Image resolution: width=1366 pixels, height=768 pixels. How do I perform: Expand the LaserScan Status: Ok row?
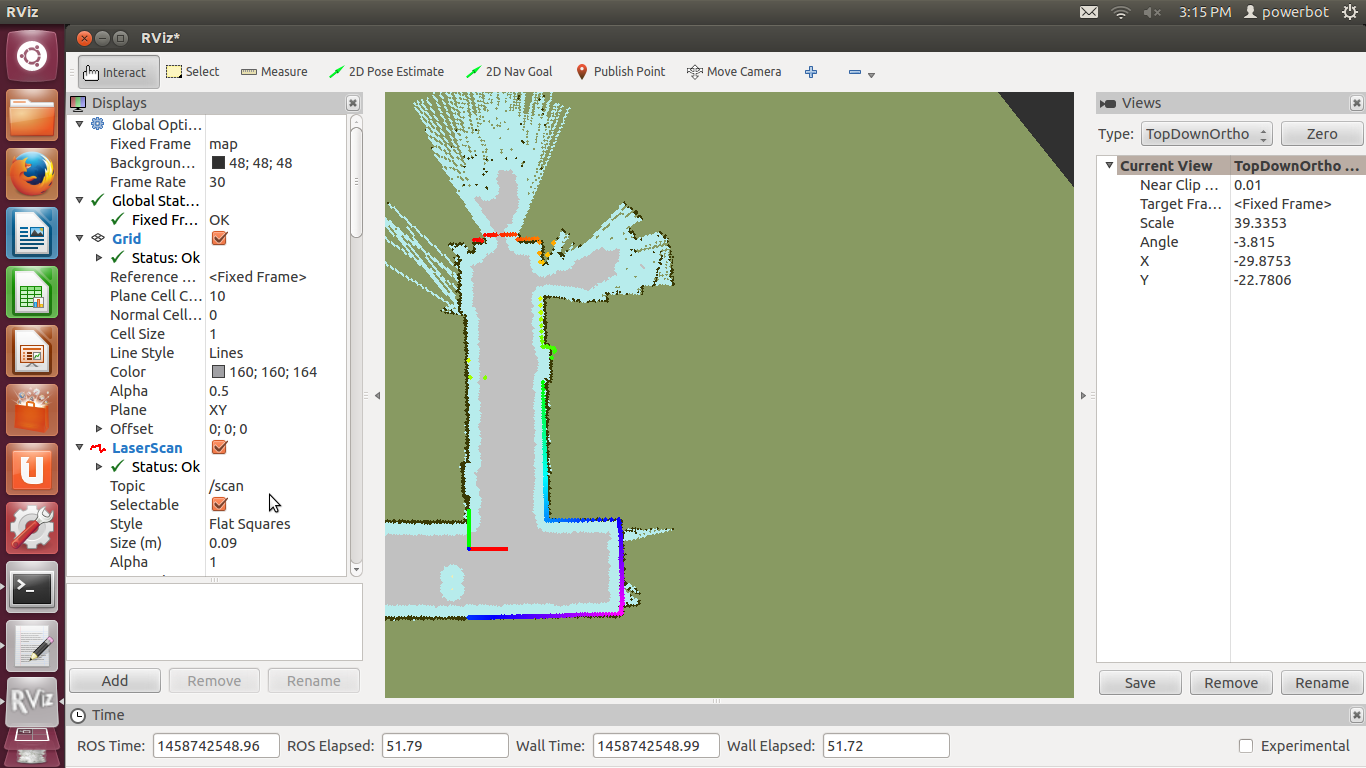[x=99, y=466]
